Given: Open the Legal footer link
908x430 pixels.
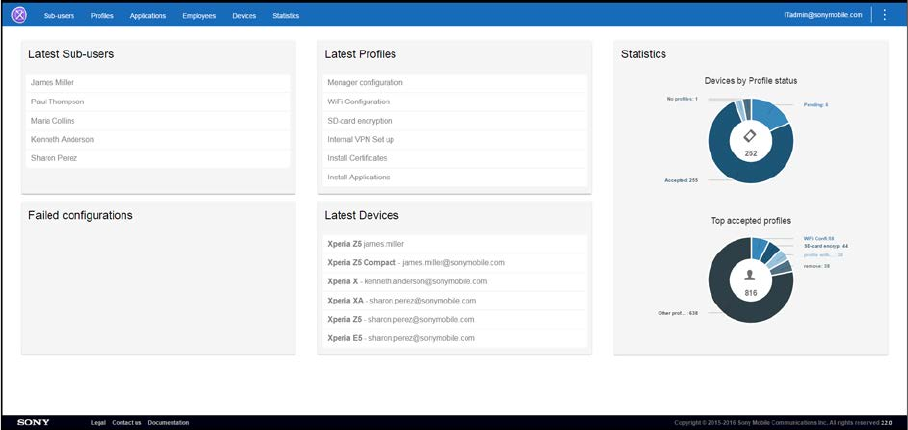Looking at the screenshot, I should pos(98,423).
